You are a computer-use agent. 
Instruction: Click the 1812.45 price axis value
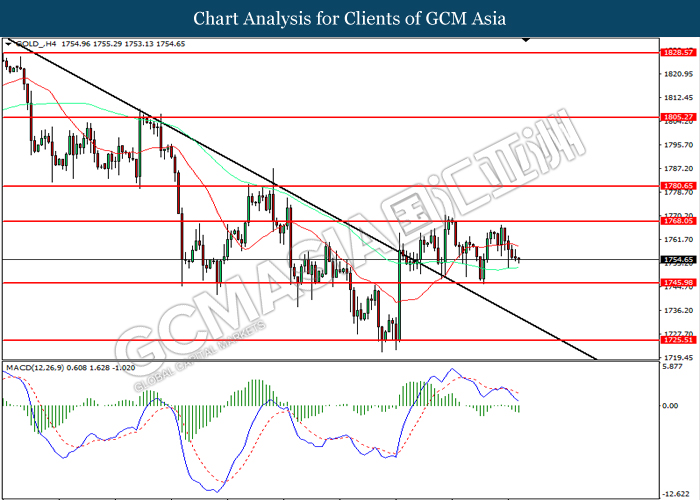679,98
